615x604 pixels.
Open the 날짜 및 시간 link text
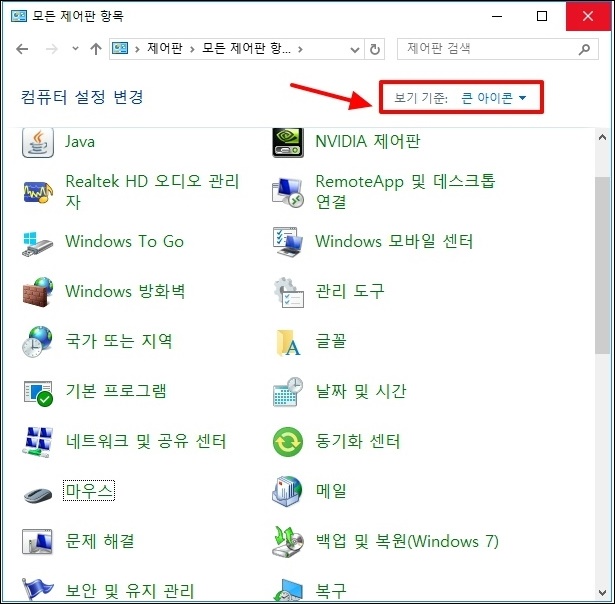point(361,391)
